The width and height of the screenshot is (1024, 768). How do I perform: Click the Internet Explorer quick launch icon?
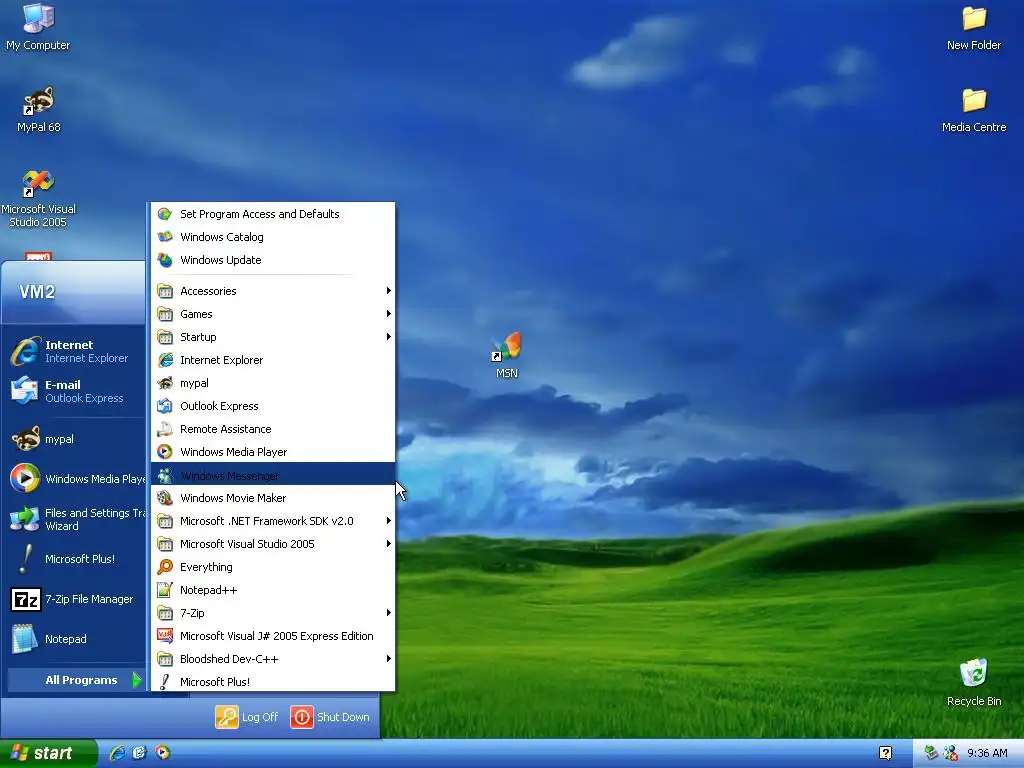point(117,753)
